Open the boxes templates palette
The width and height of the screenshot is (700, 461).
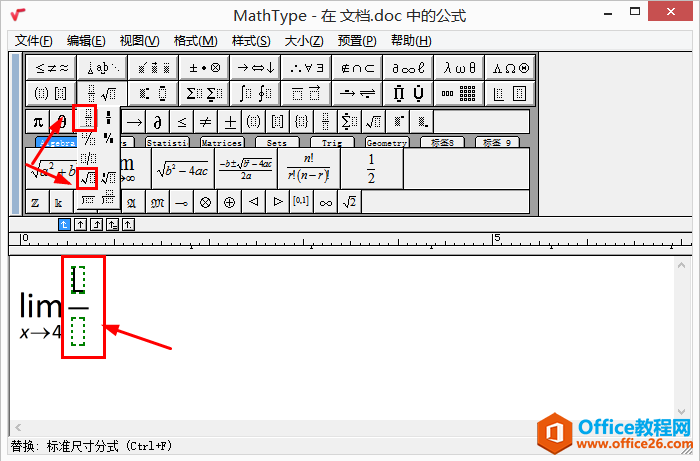[x=510, y=93]
